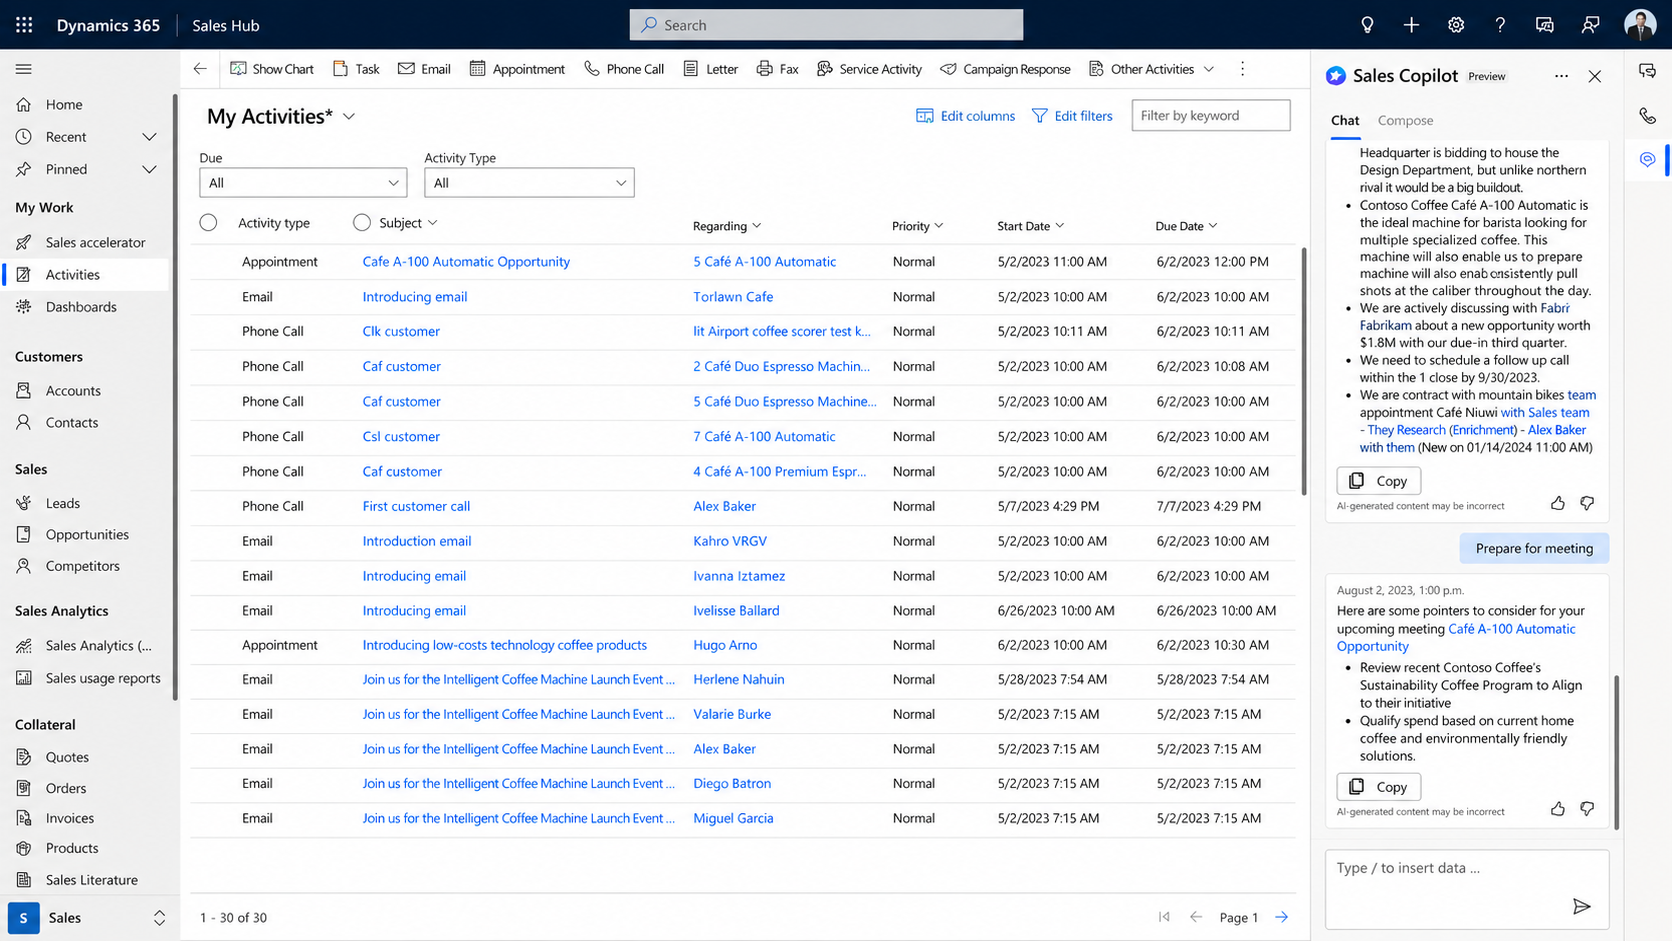The height and width of the screenshot is (941, 1672).
Task: Open the Due filter dropdown
Action: coord(303,183)
